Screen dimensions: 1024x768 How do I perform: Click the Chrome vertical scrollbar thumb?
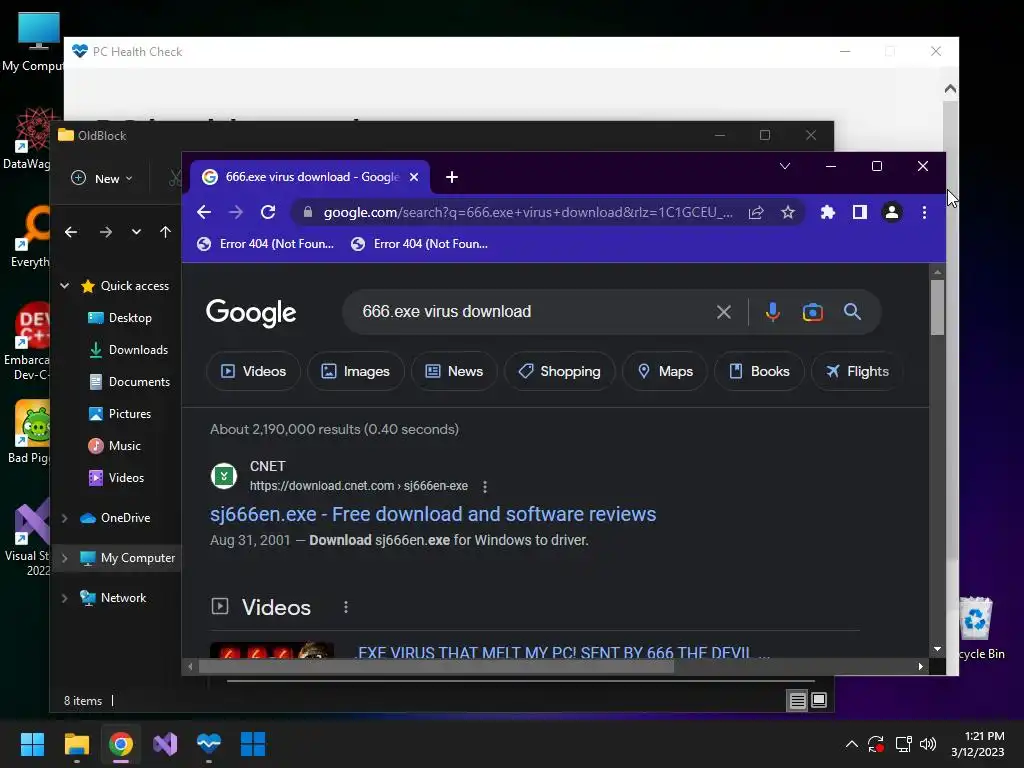coord(937,308)
